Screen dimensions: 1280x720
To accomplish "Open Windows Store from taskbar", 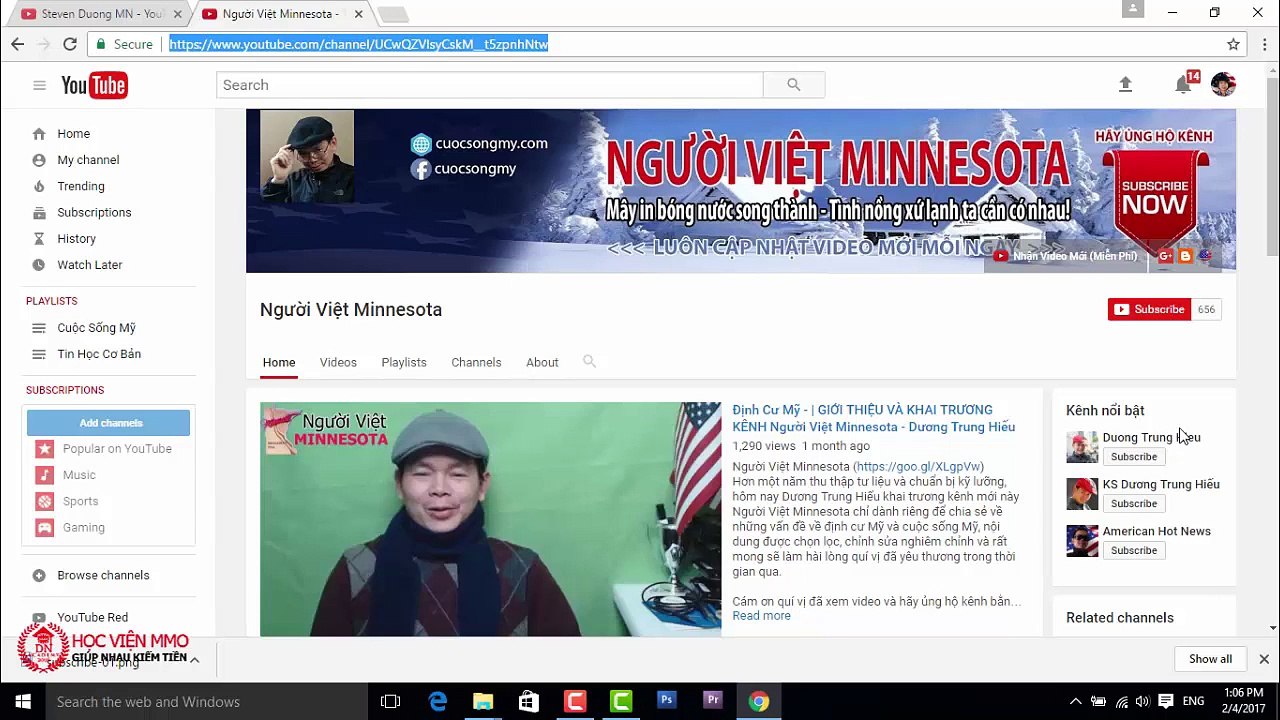I will click(x=529, y=701).
